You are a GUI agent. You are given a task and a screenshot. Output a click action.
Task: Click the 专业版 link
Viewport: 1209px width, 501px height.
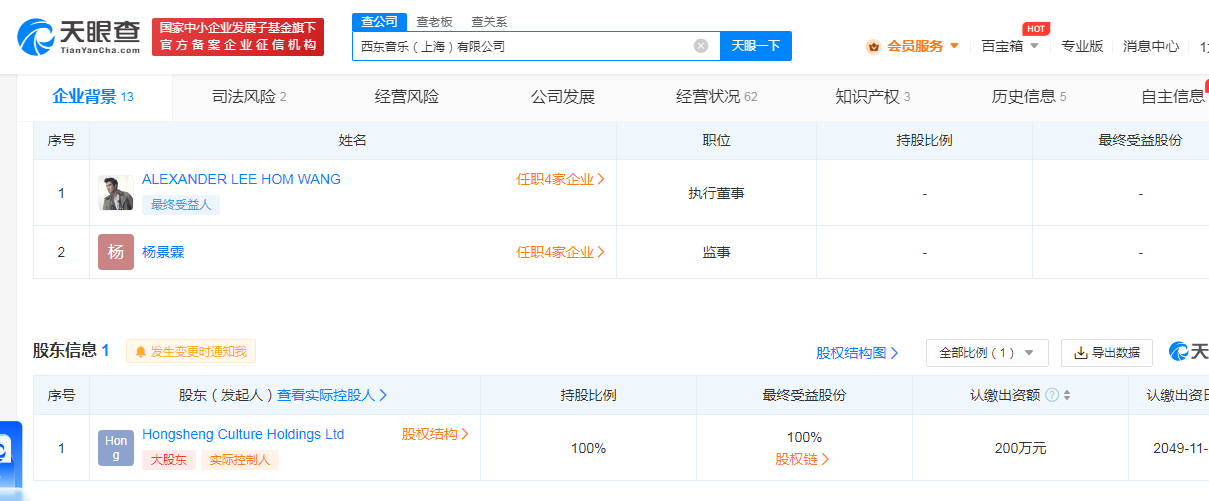[1082, 46]
